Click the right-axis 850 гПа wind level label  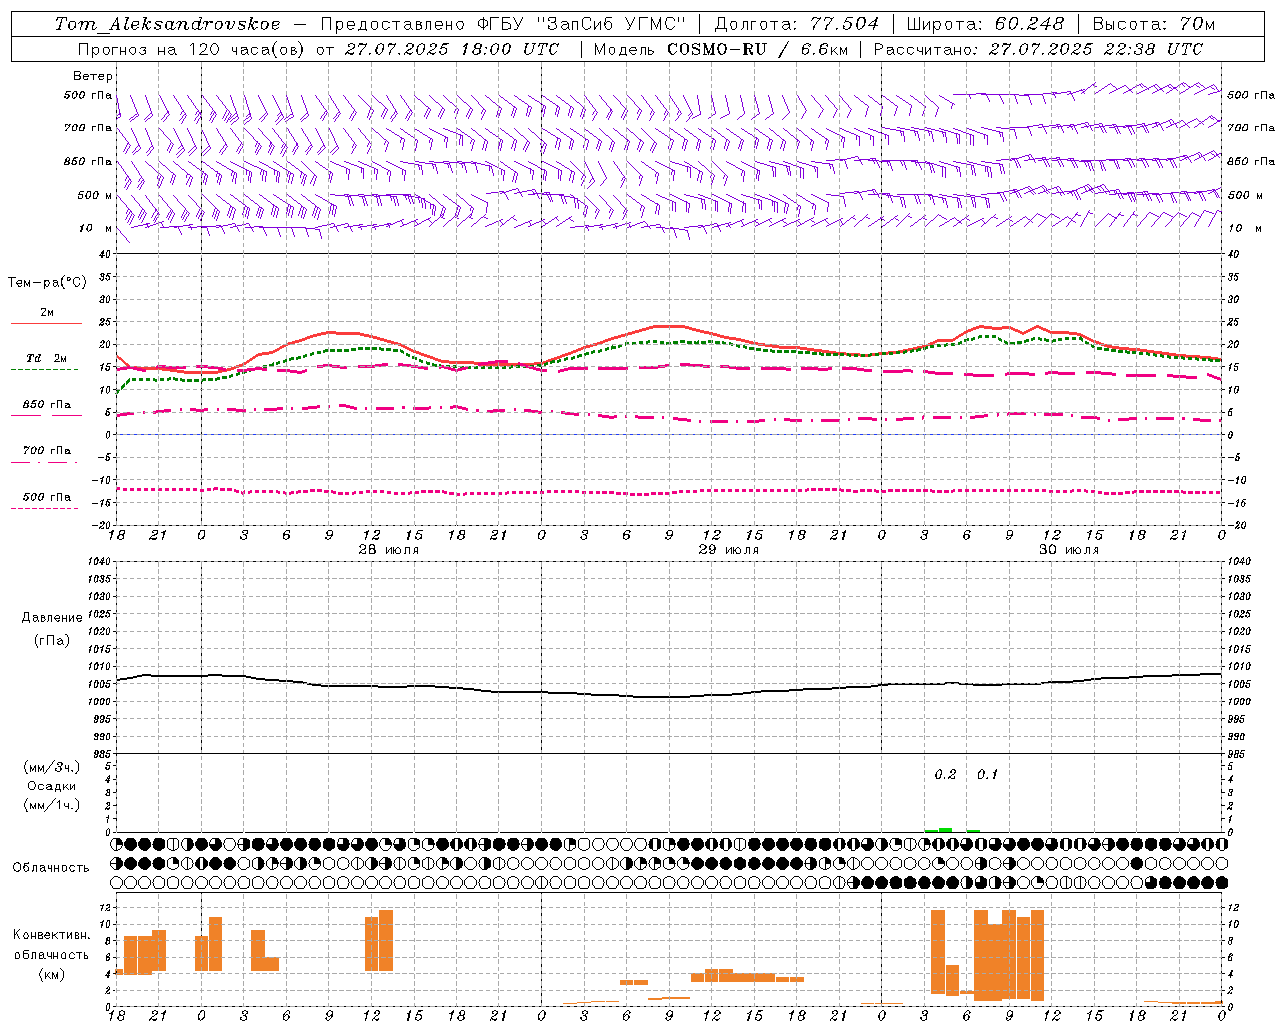pyautogui.click(x=1251, y=161)
